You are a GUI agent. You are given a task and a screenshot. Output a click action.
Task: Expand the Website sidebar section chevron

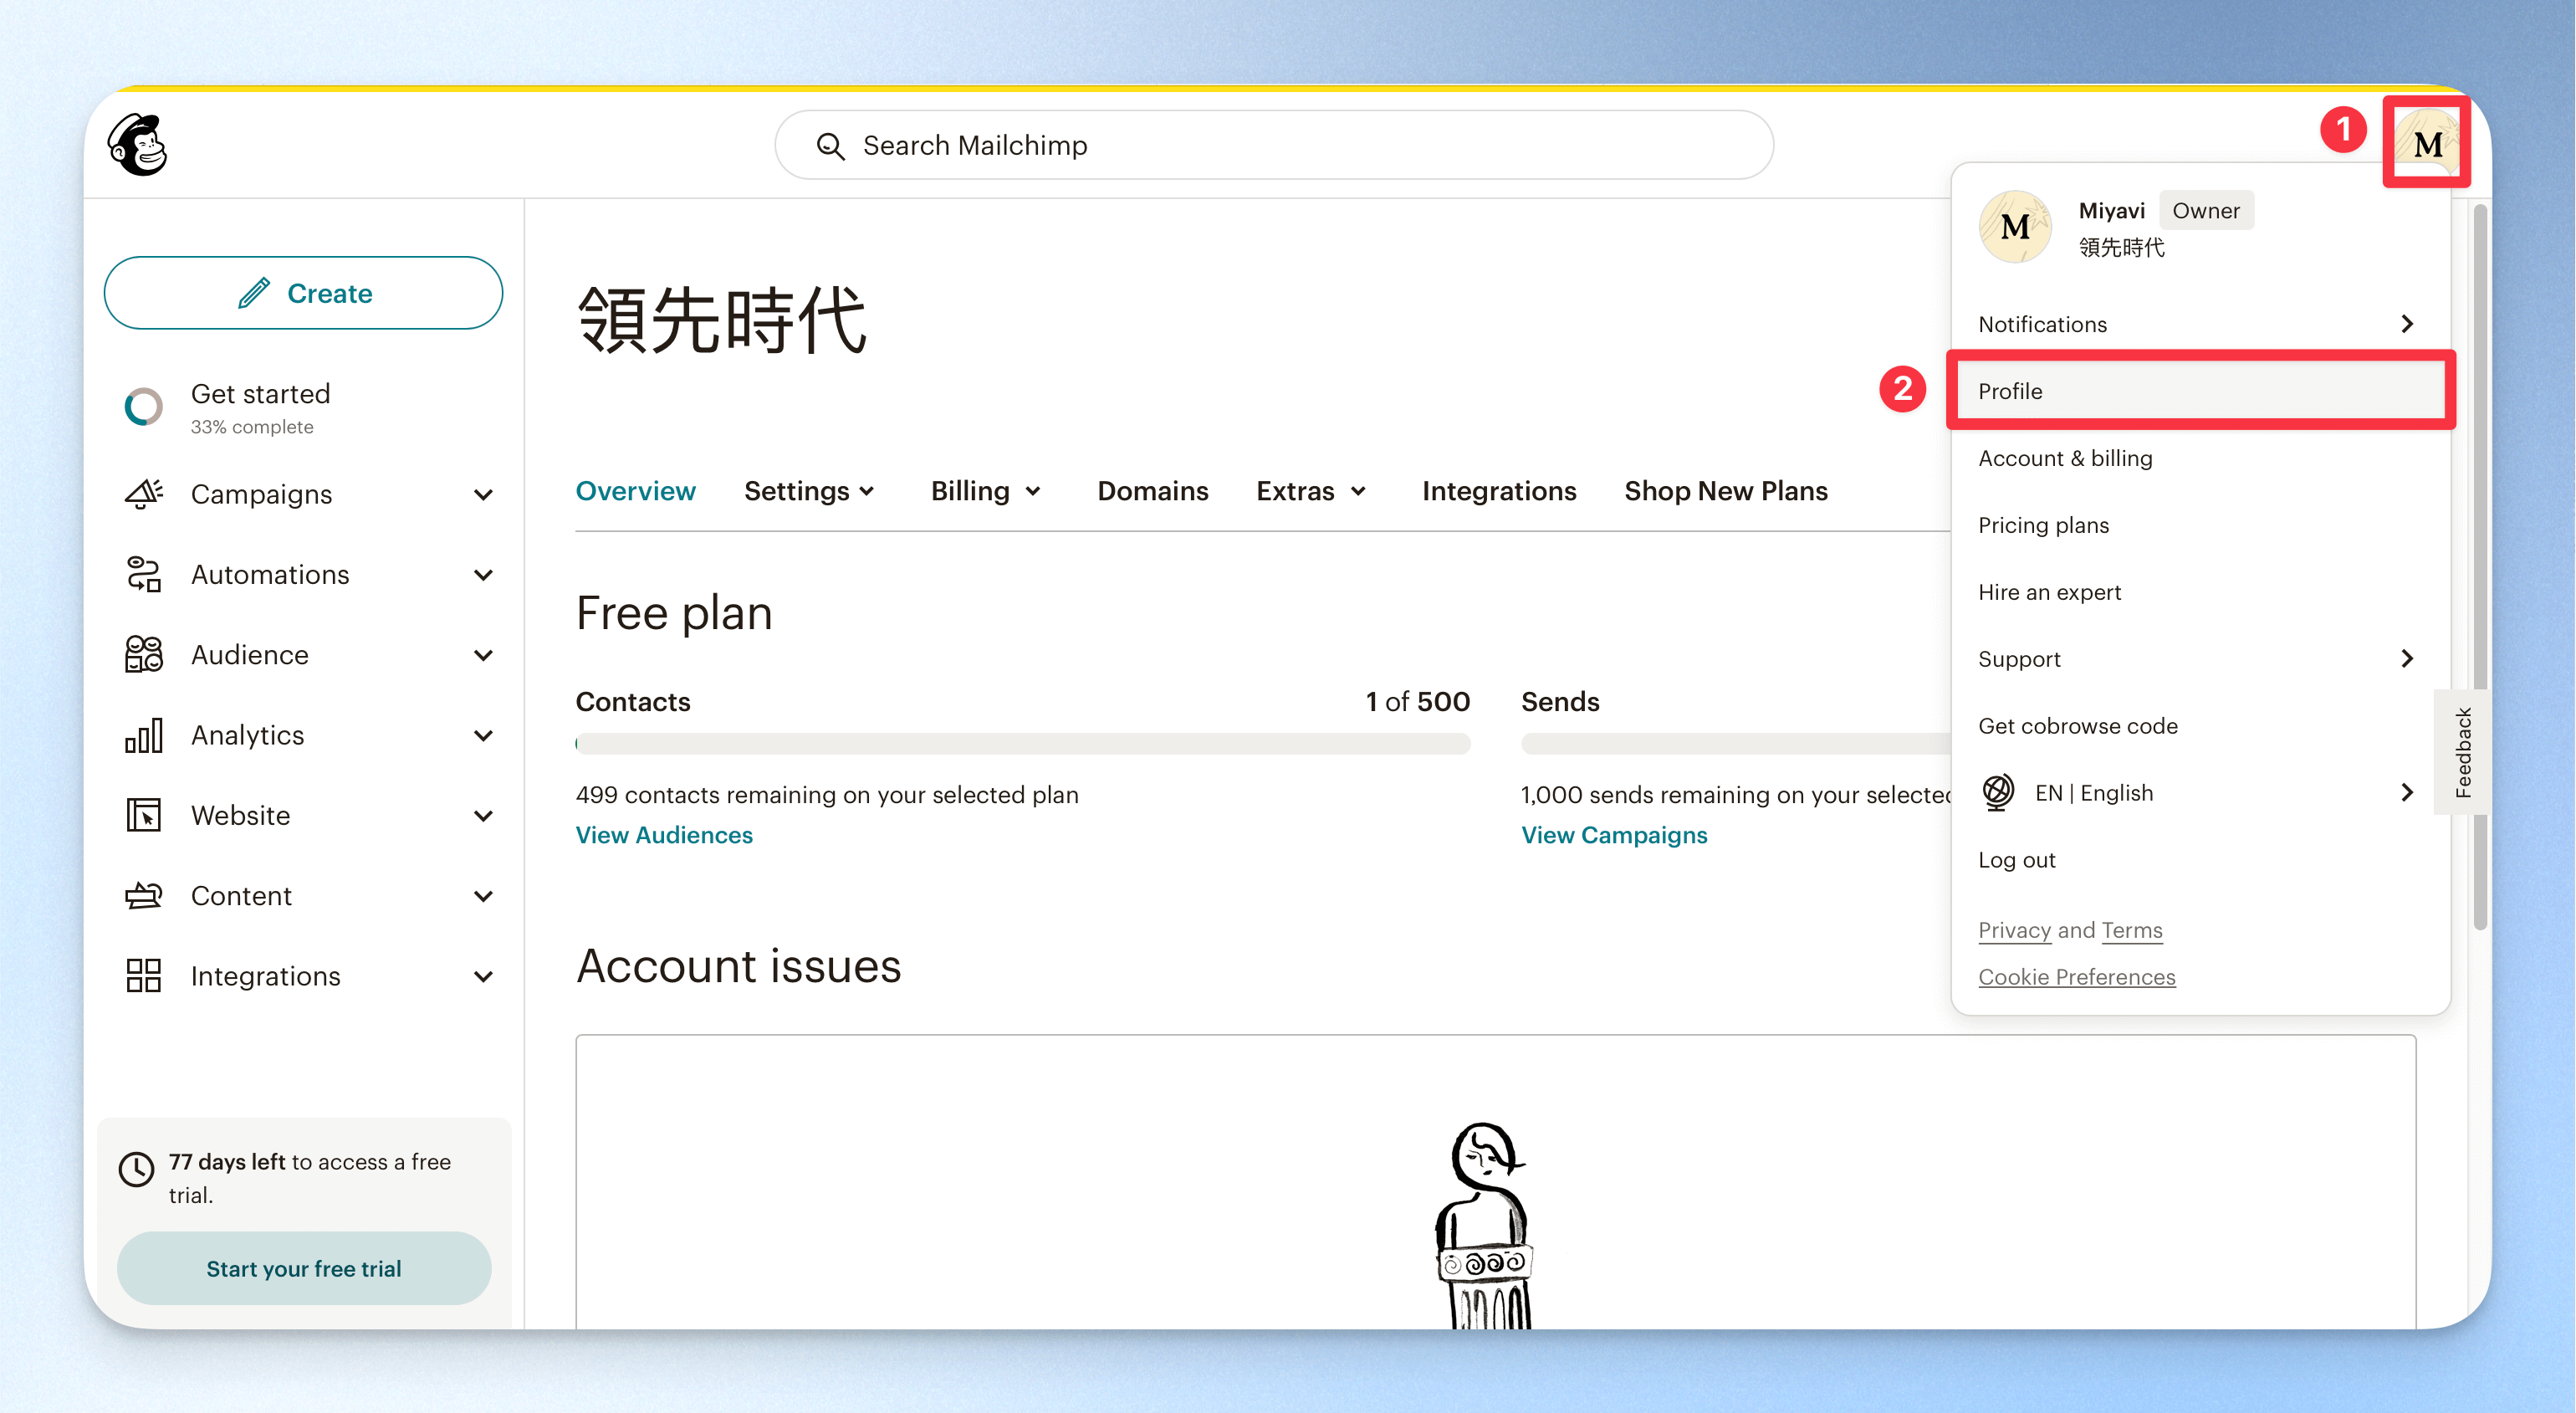pos(483,816)
